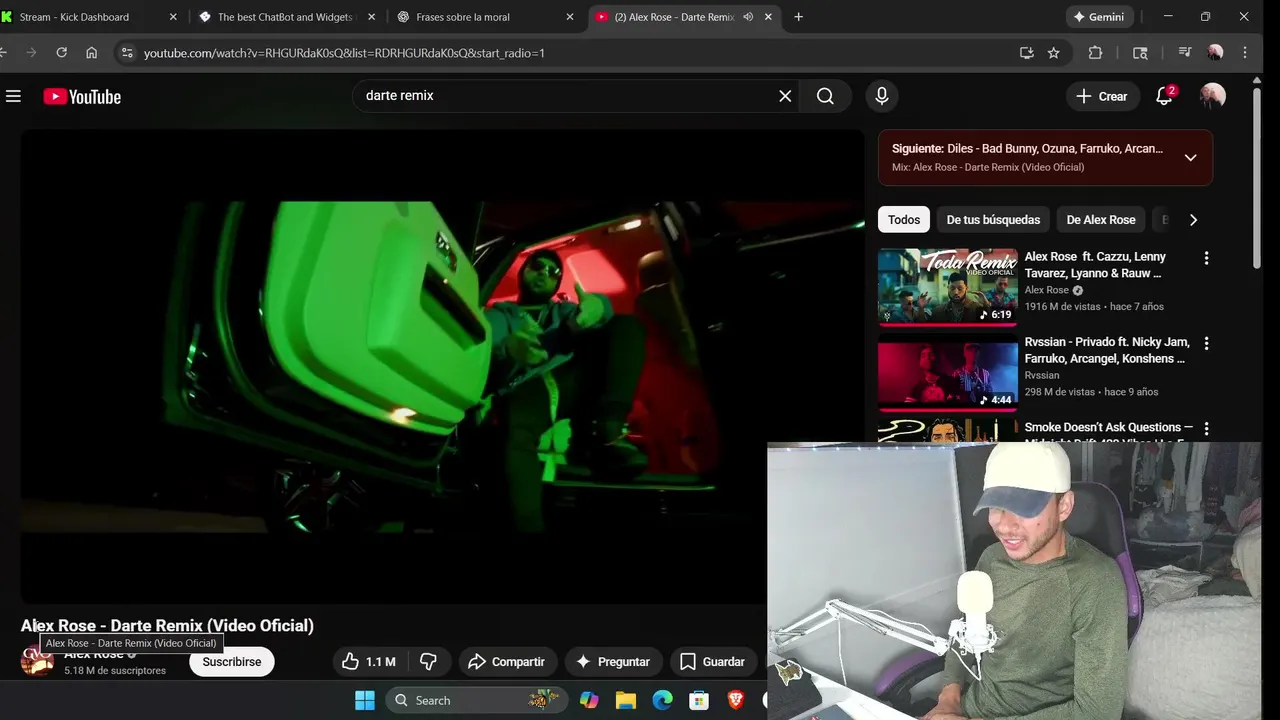
Task: Go forward in browser history
Action: point(31,53)
